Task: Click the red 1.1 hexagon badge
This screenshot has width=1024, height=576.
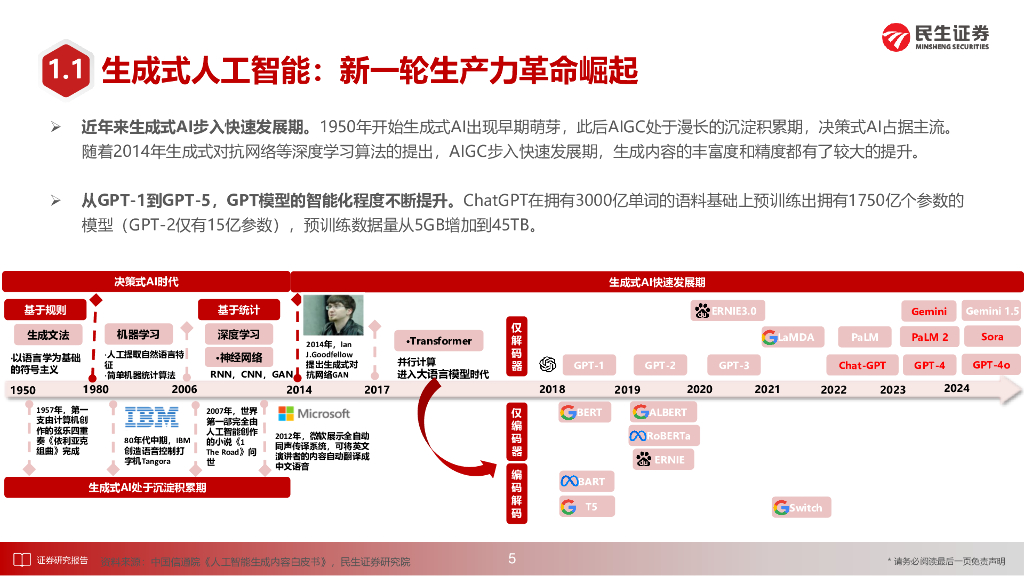Action: pyautogui.click(x=66, y=71)
